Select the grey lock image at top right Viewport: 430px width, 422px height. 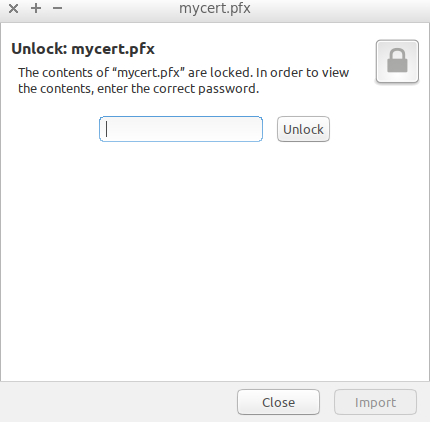[397, 61]
